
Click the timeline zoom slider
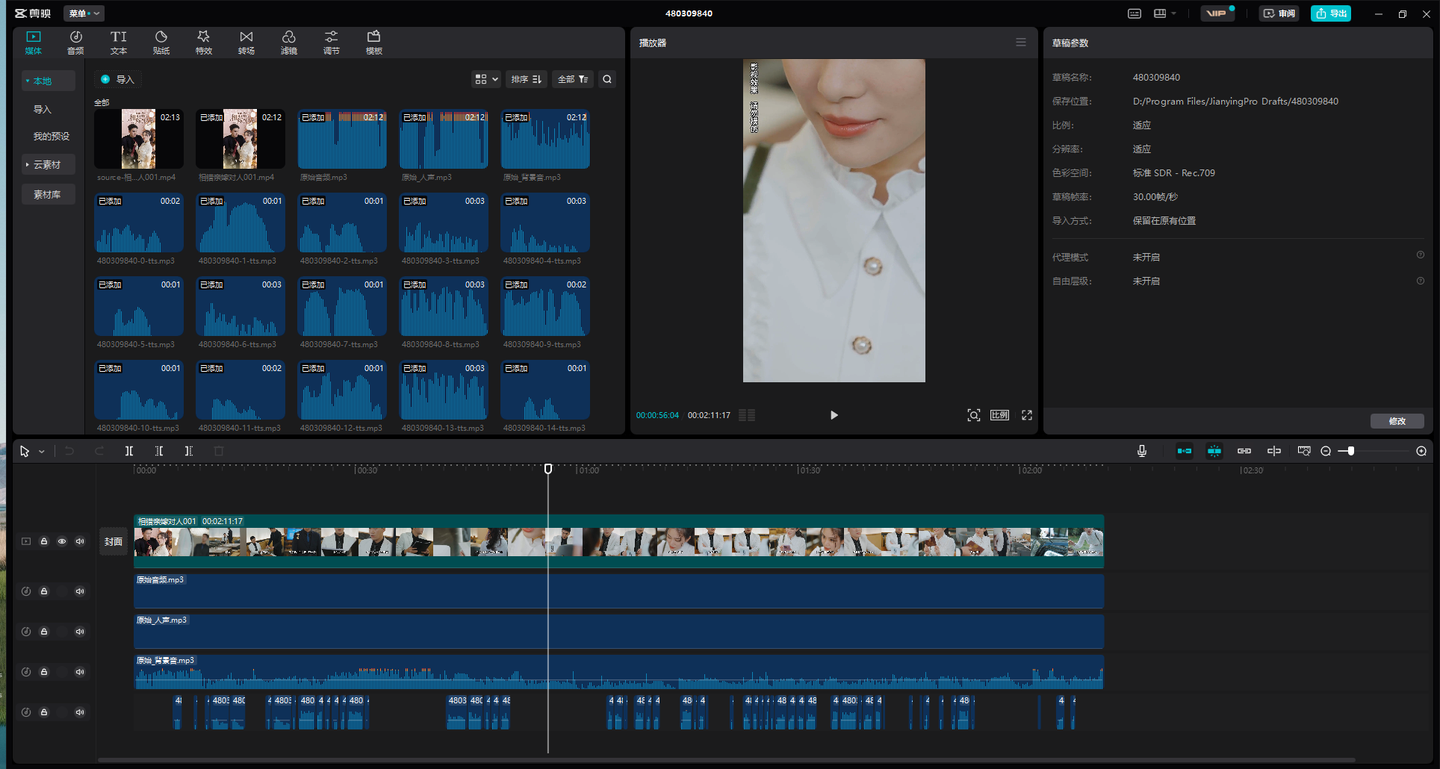pyautogui.click(x=1375, y=451)
